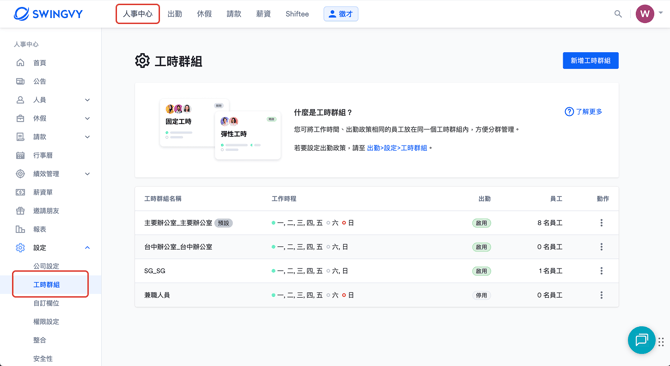670x366 pixels.
Task: Open 權限設定 in sidebar
Action: coord(46,322)
